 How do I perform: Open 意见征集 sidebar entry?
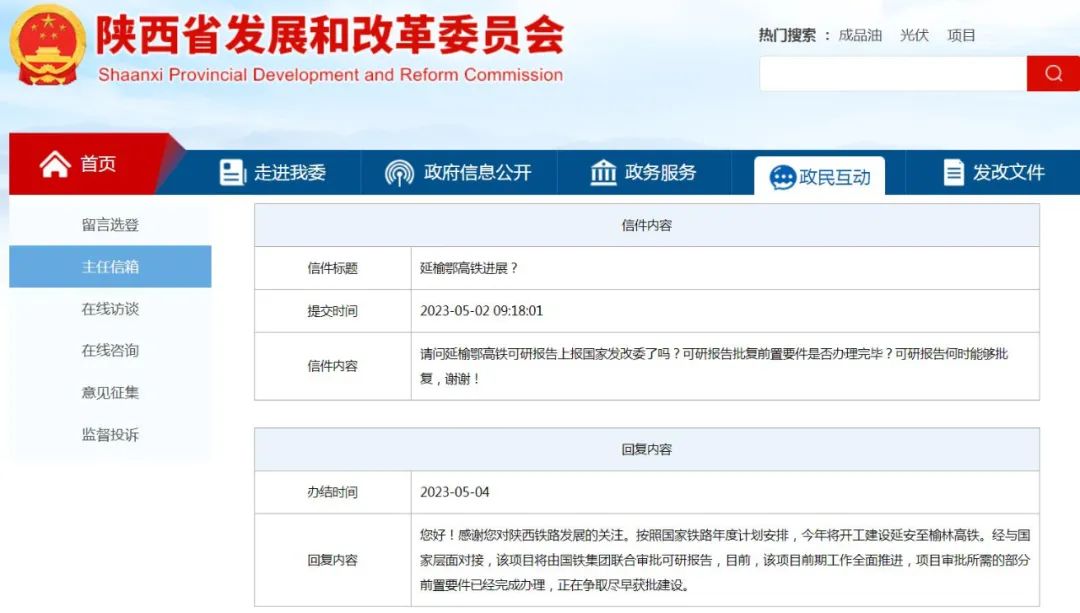pyautogui.click(x=110, y=393)
